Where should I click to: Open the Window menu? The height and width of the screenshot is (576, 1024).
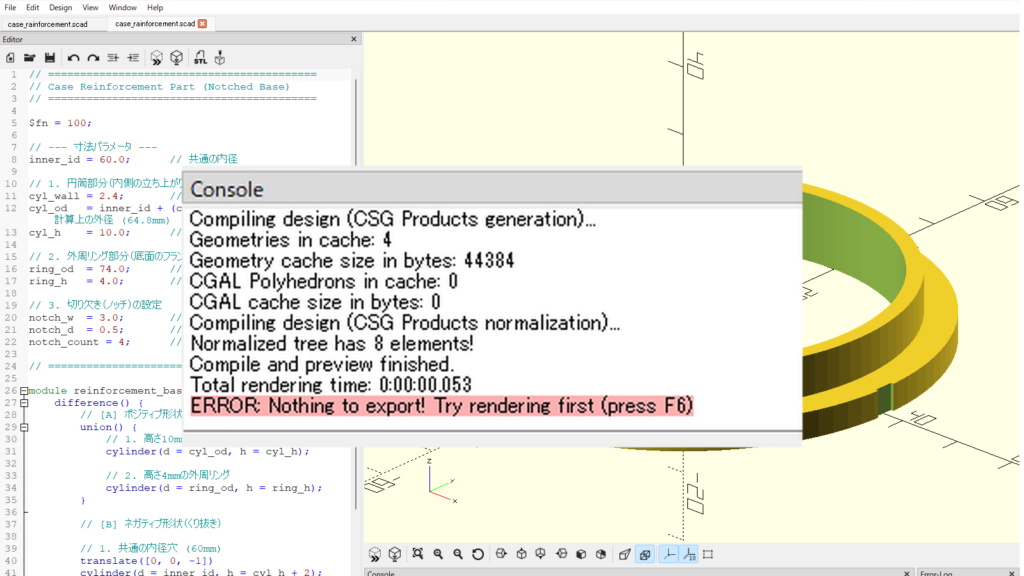tap(122, 7)
